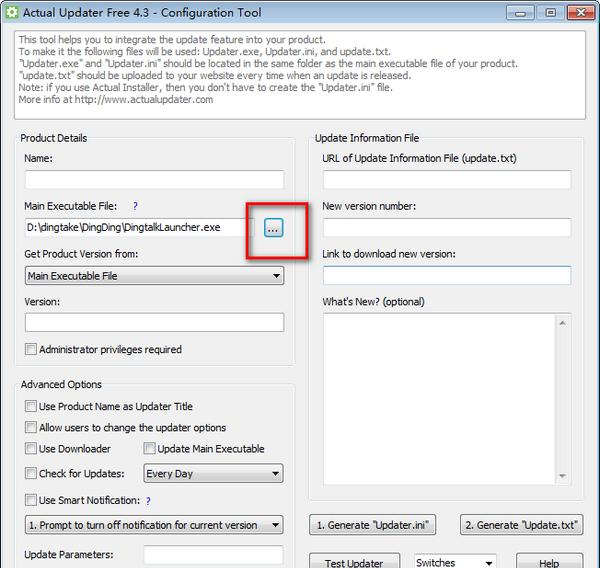
Task: Click the Actual Updater app icon in title bar
Action: [x=11, y=12]
